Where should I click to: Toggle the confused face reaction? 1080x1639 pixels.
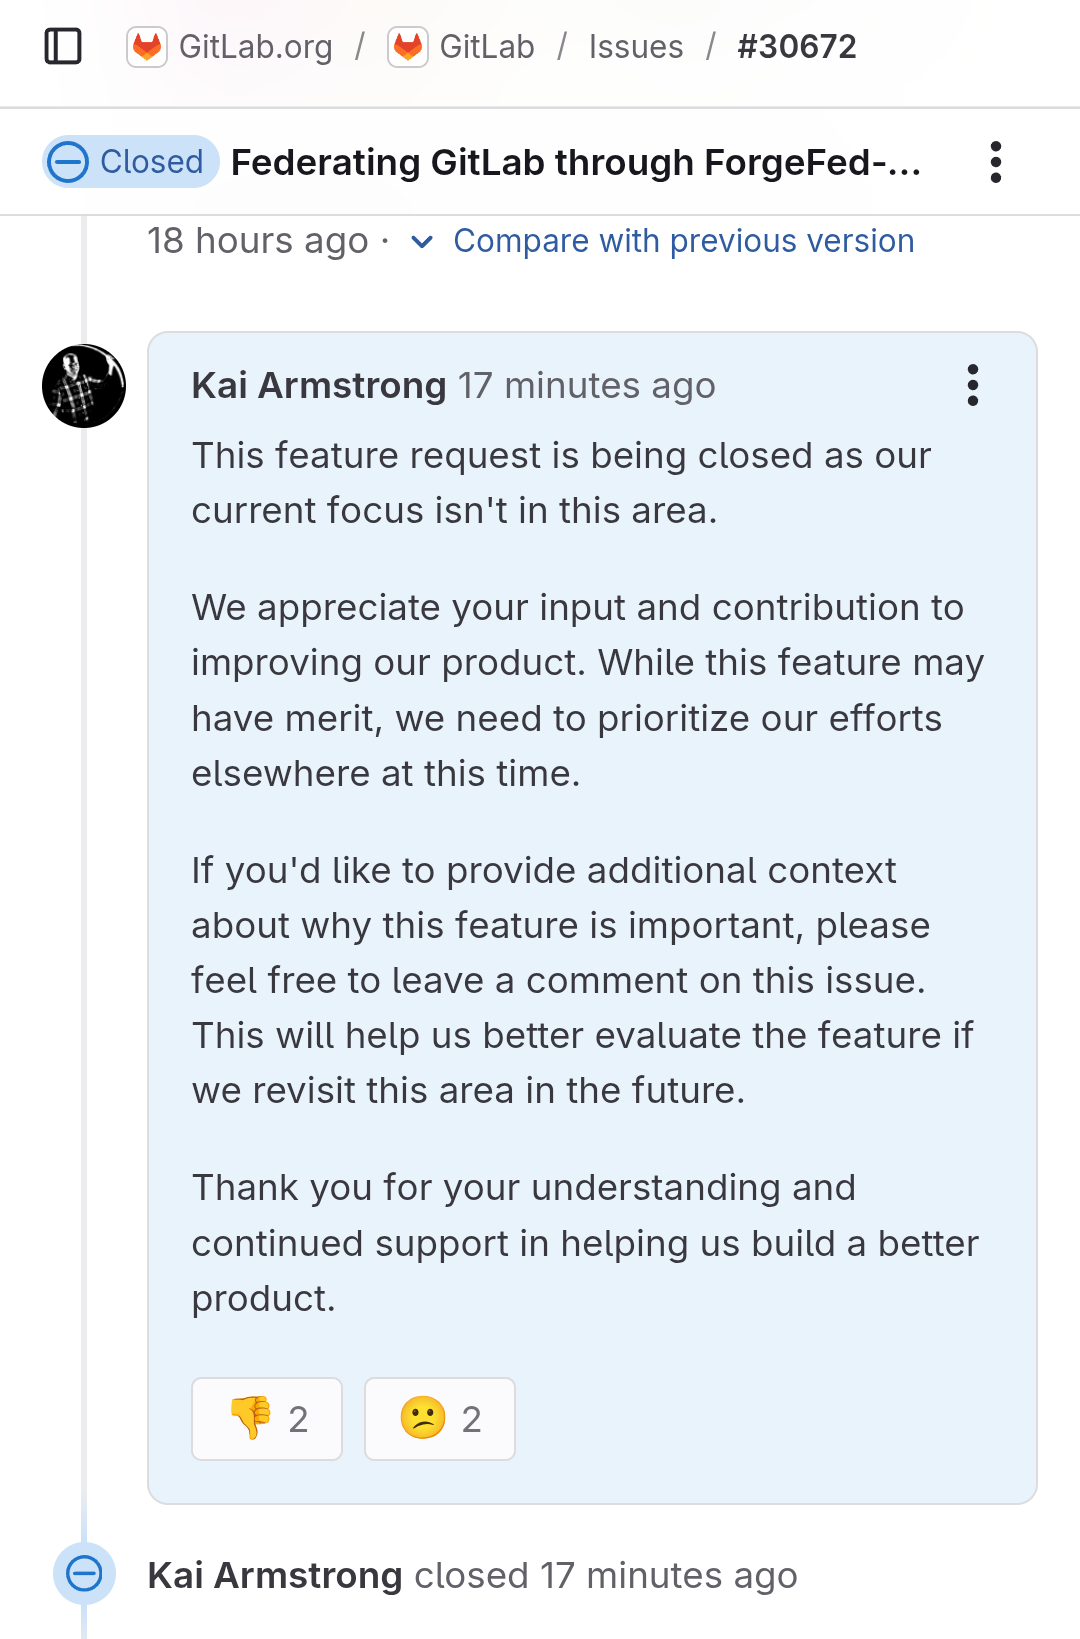[440, 1419]
